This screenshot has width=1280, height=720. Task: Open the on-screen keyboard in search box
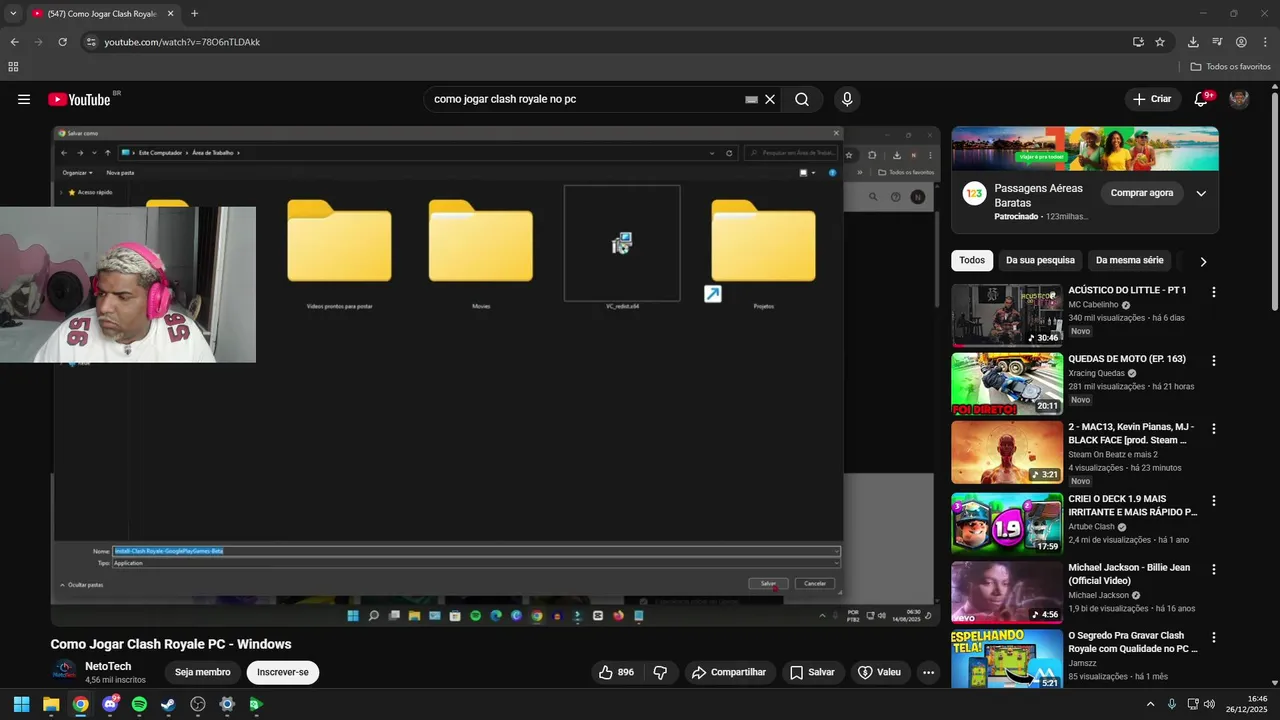[x=751, y=99]
